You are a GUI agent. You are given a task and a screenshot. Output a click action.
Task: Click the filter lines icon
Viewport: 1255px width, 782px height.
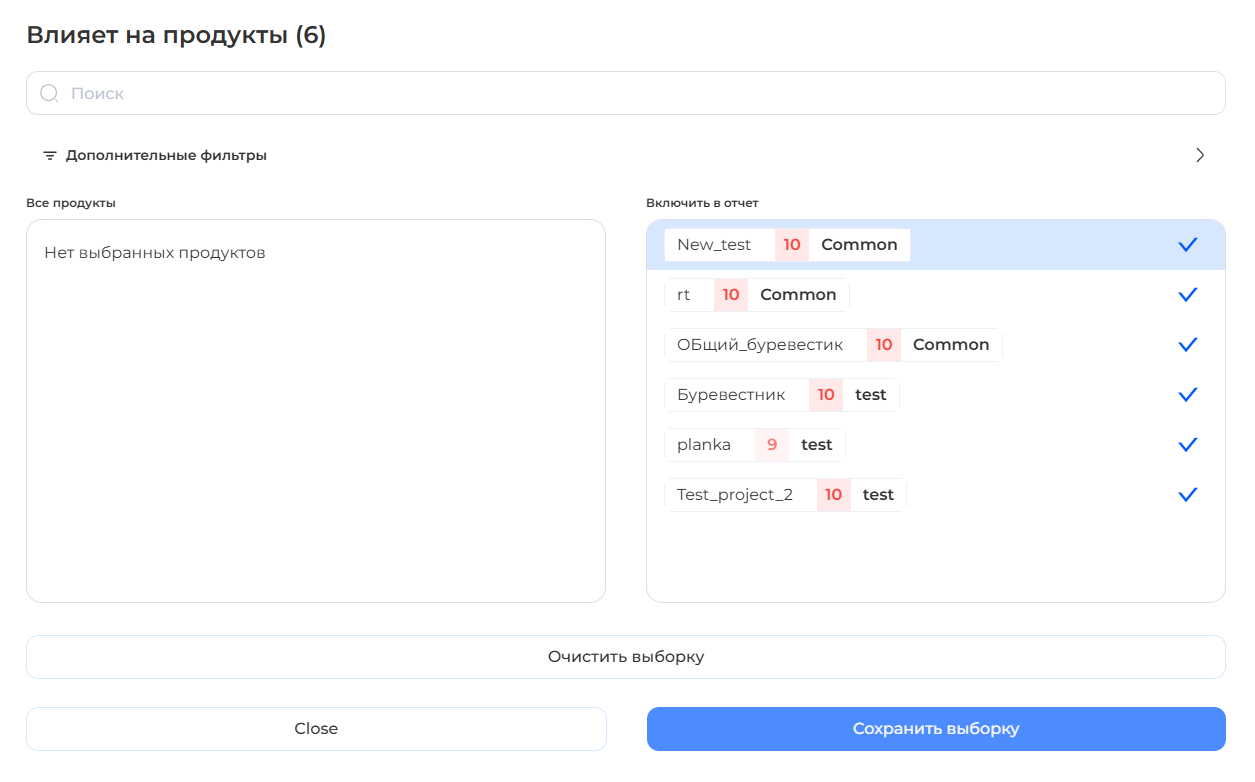click(x=50, y=156)
